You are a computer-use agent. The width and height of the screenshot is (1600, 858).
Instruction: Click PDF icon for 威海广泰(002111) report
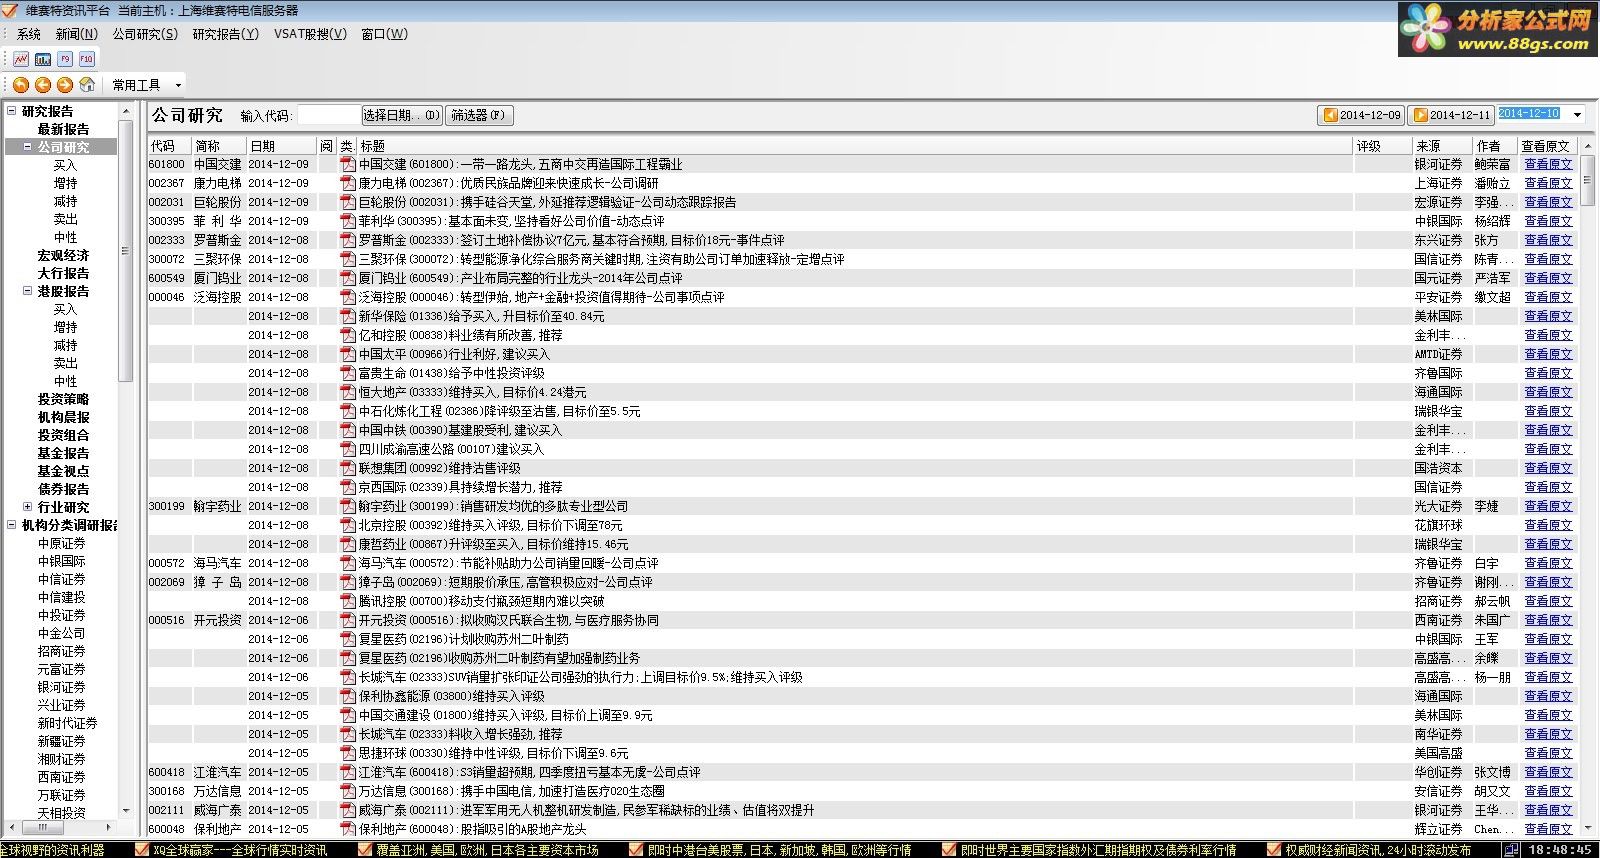(x=348, y=810)
